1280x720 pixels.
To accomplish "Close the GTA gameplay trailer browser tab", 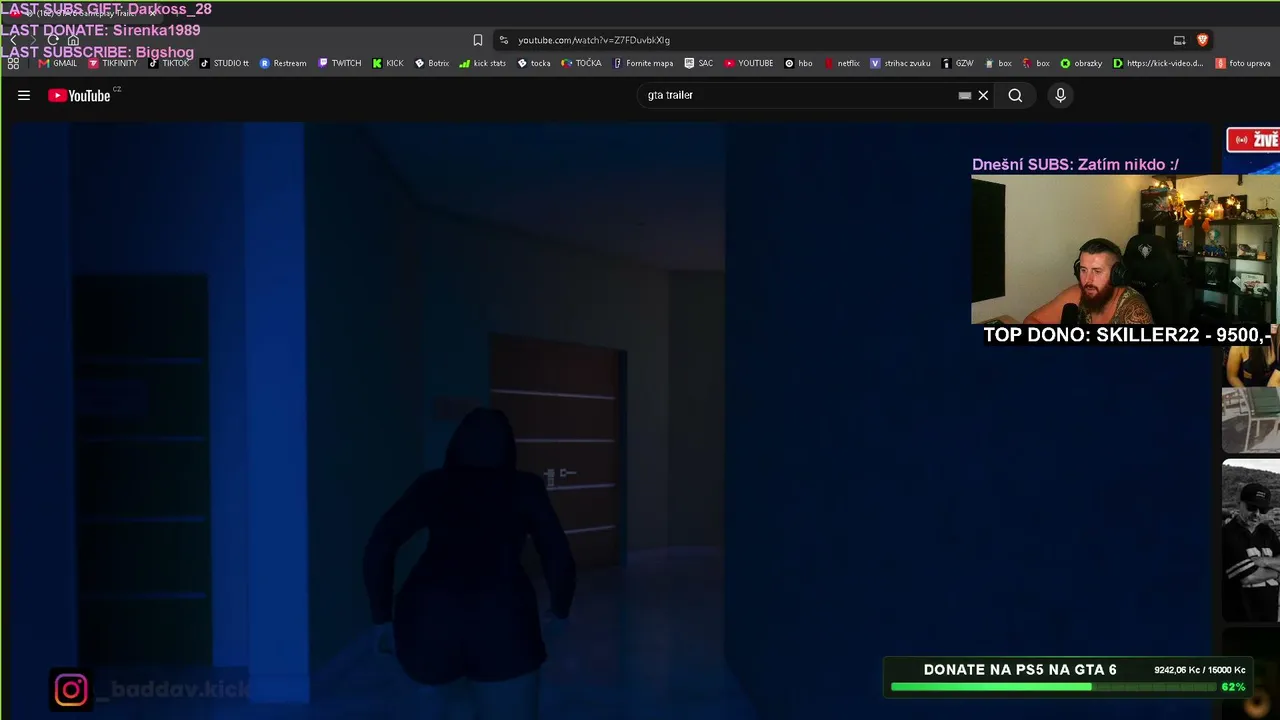I will 152,13.
